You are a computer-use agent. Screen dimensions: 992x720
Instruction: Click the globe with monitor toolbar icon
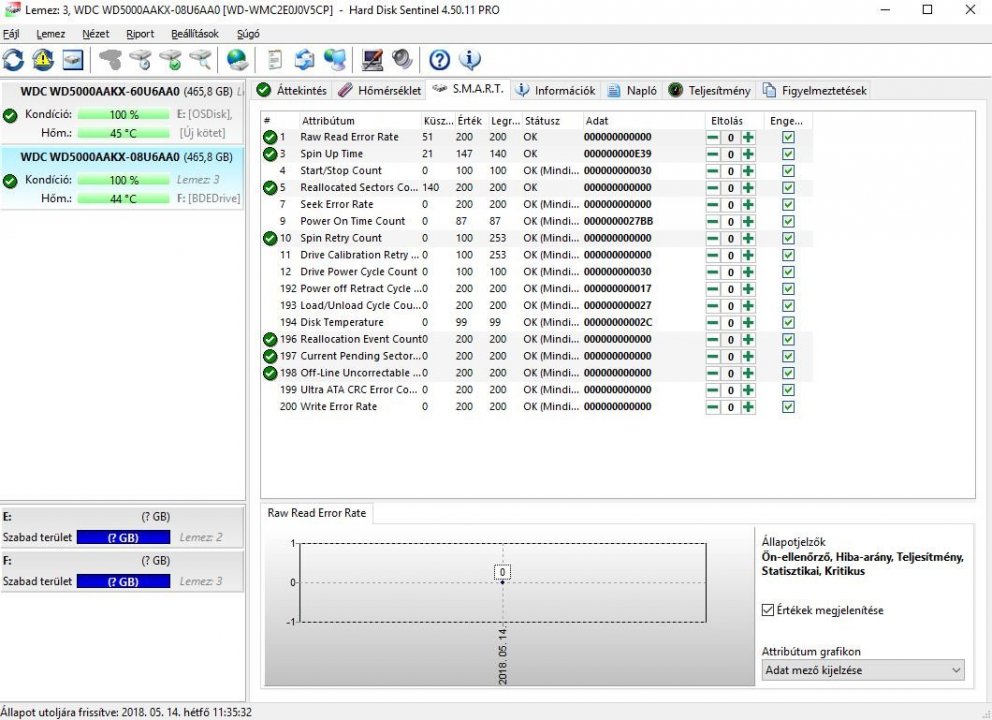335,60
